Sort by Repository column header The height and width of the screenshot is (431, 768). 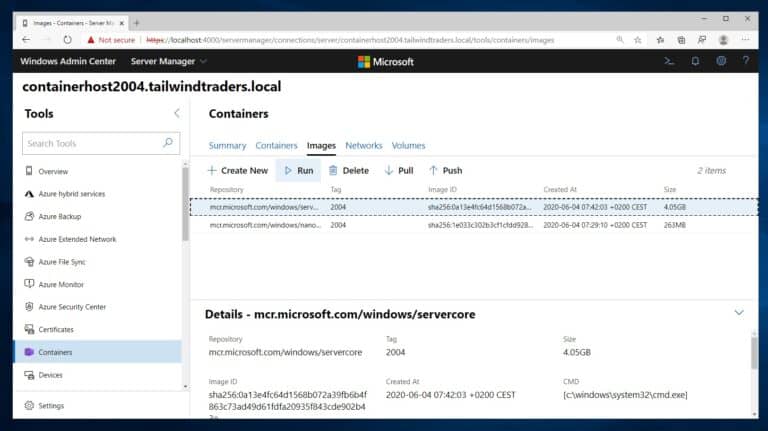coord(226,190)
